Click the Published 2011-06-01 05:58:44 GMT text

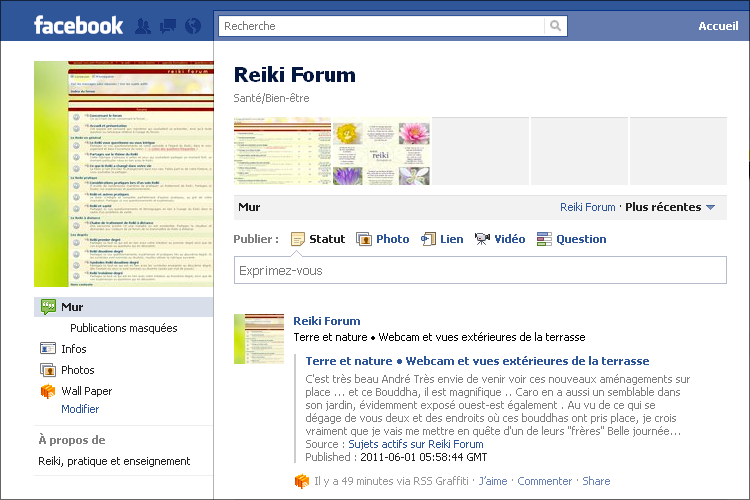point(396,457)
